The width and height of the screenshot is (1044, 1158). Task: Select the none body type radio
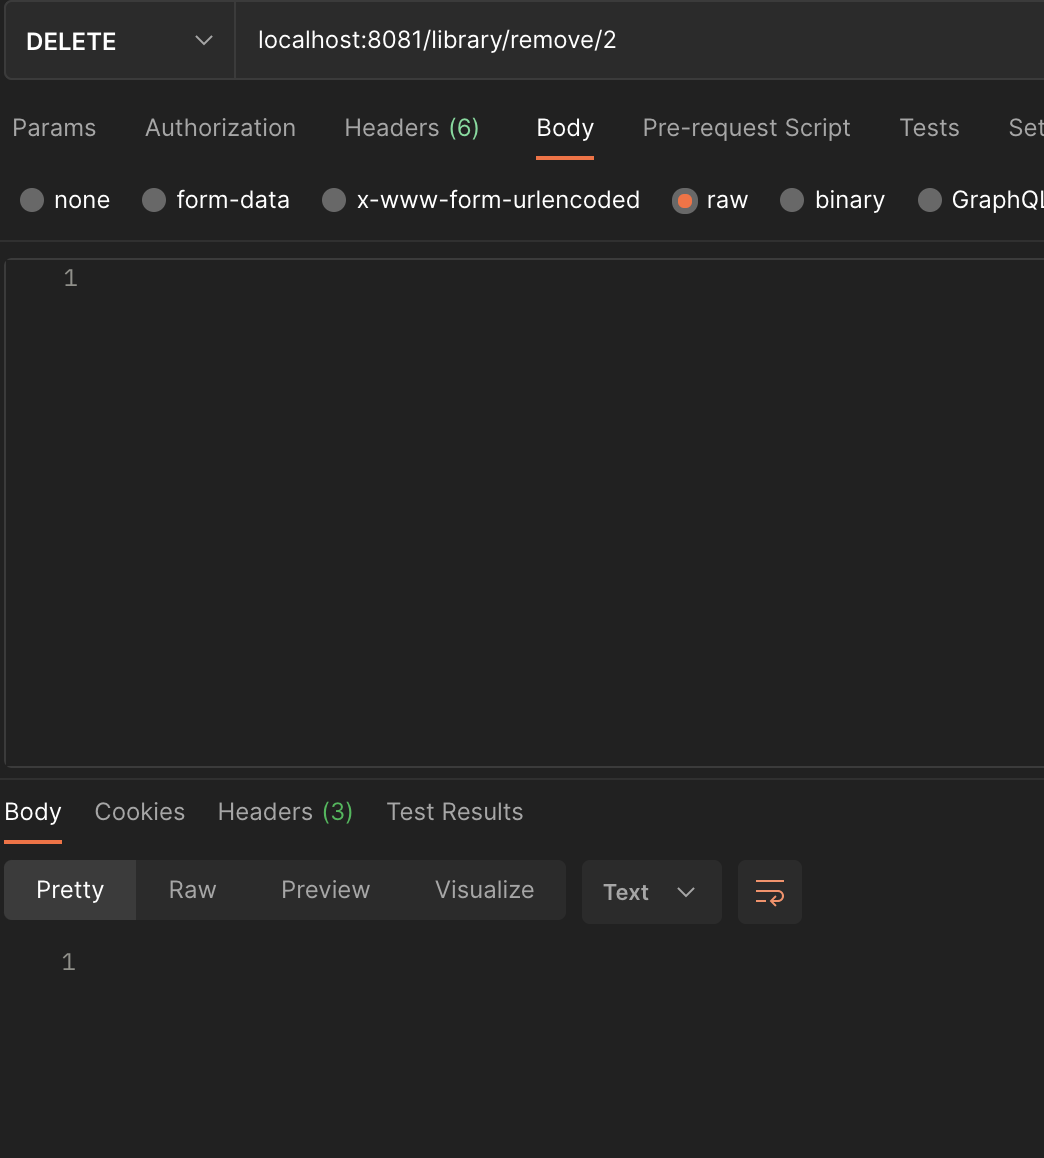point(32,200)
